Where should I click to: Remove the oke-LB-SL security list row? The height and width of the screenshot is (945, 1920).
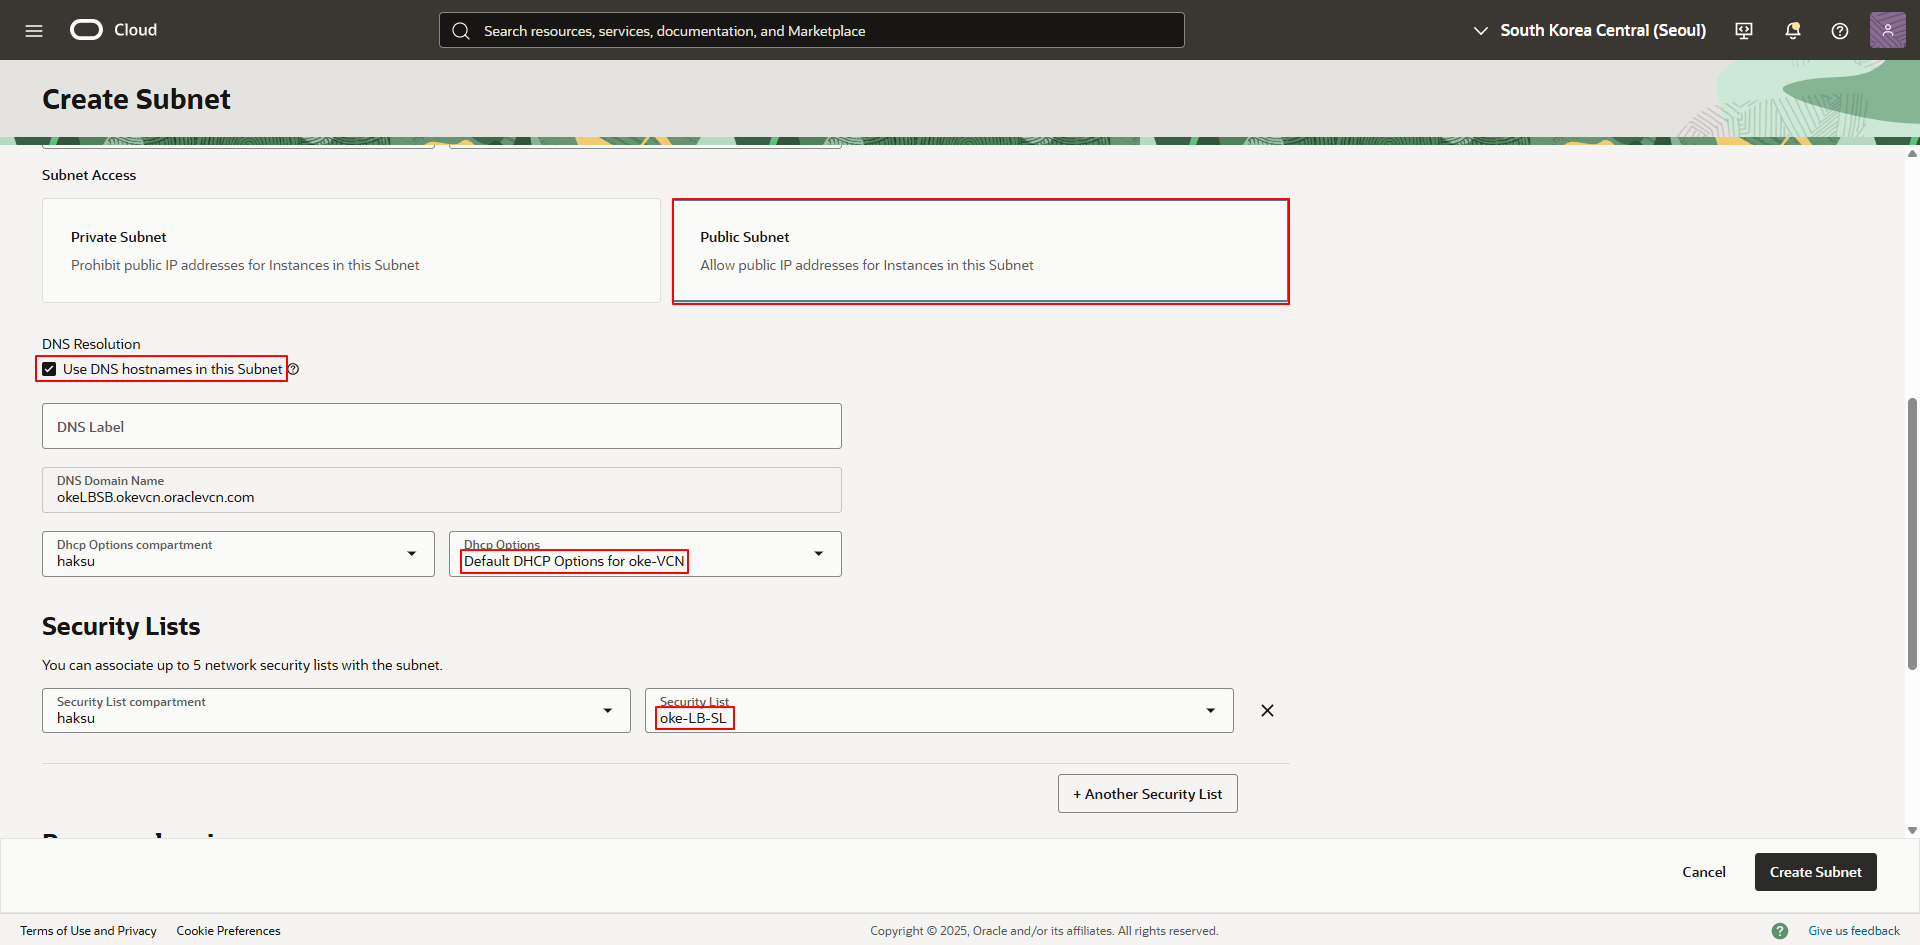(1267, 711)
